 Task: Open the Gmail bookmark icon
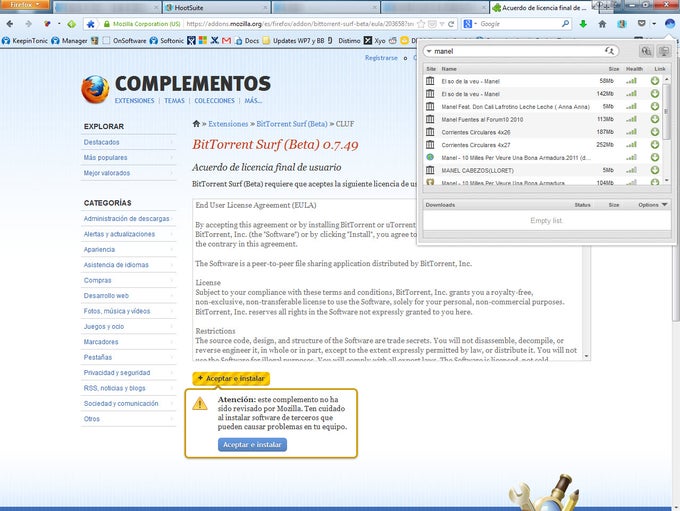pyautogui.click(x=226, y=41)
